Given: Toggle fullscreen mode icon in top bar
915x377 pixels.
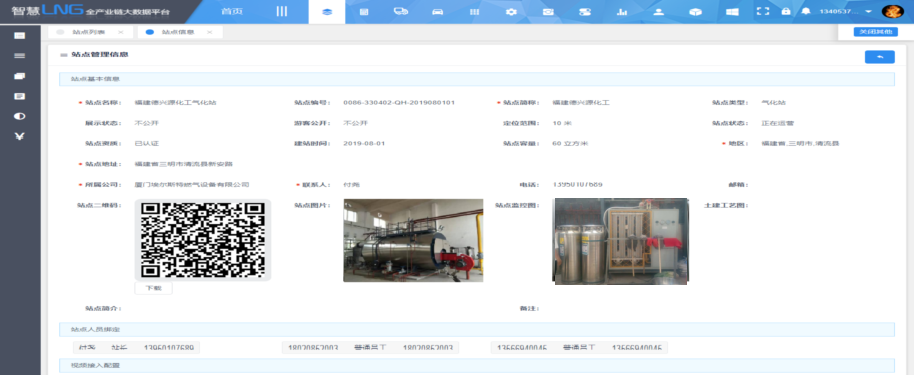Looking at the screenshot, I should click(763, 11).
